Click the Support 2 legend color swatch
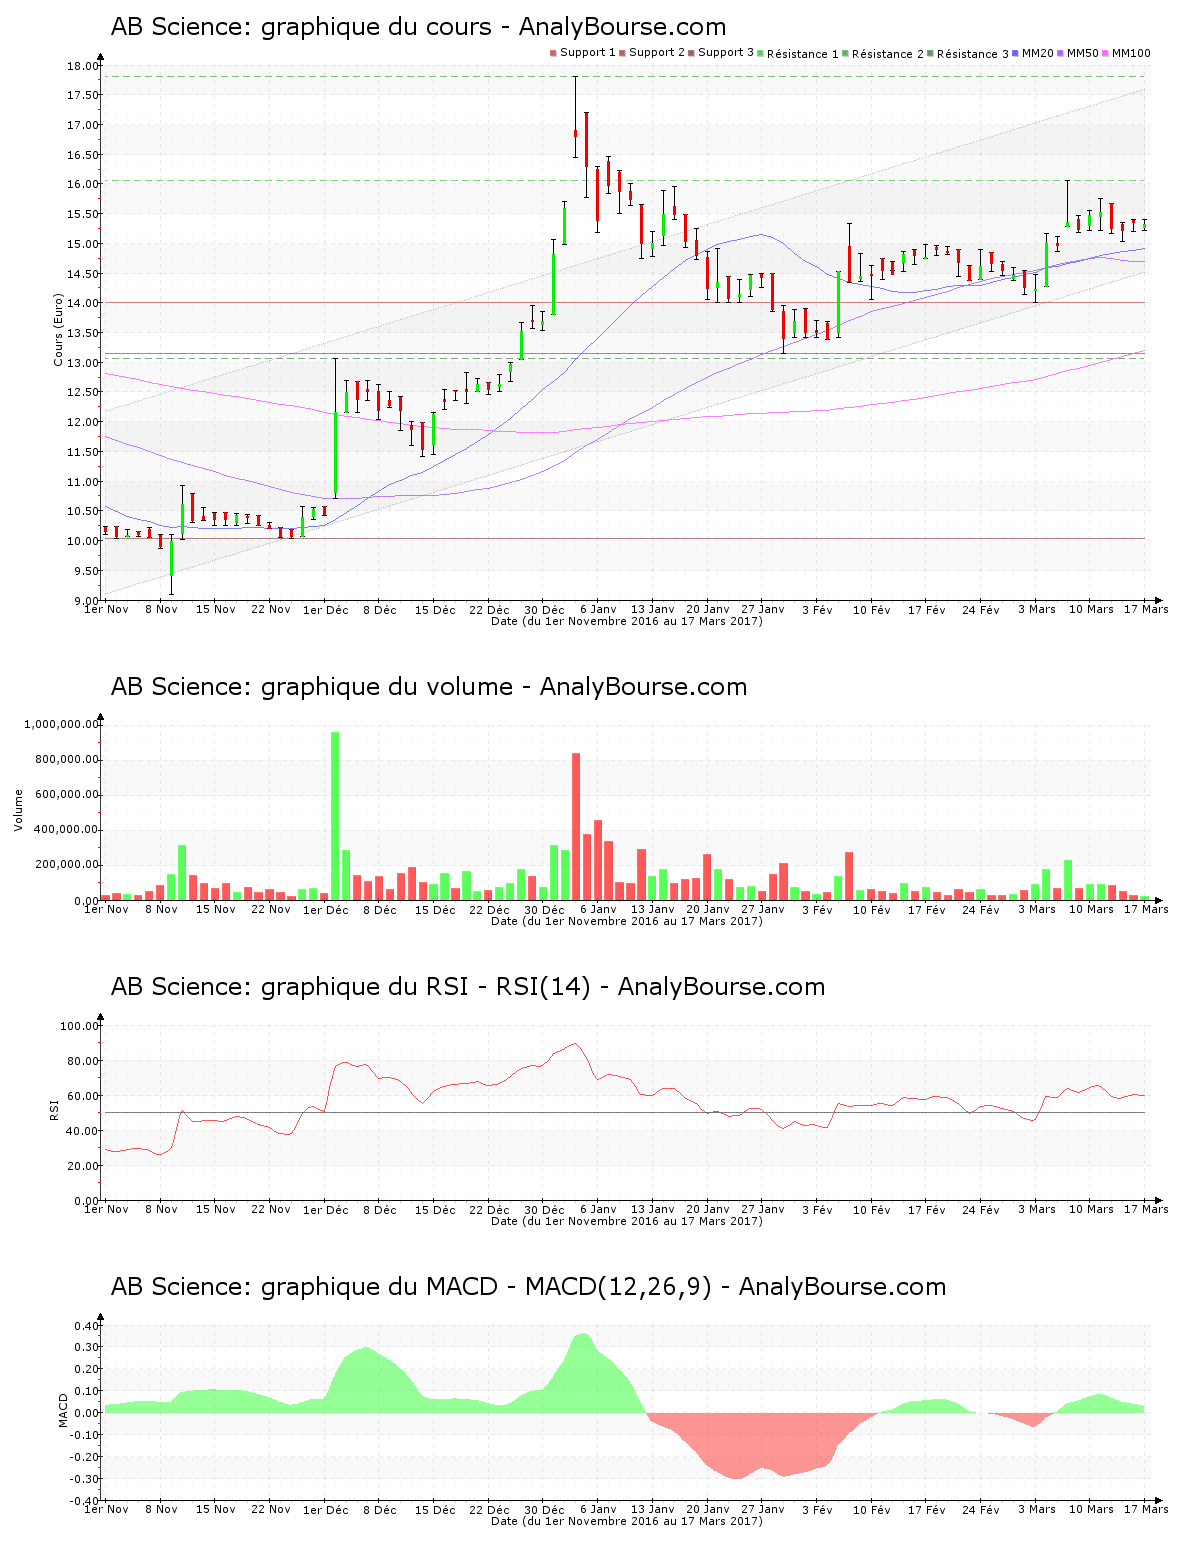 pos(622,53)
